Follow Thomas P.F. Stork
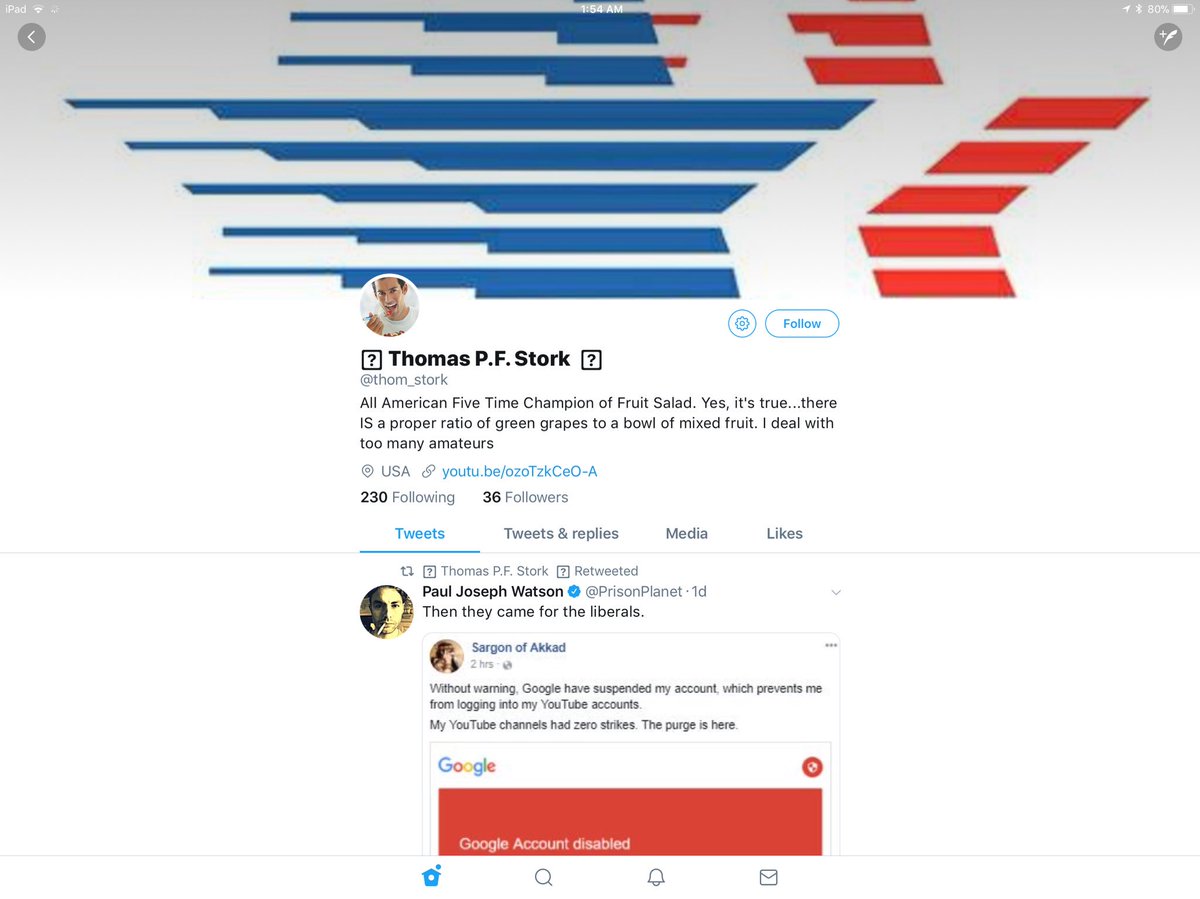 pos(802,324)
